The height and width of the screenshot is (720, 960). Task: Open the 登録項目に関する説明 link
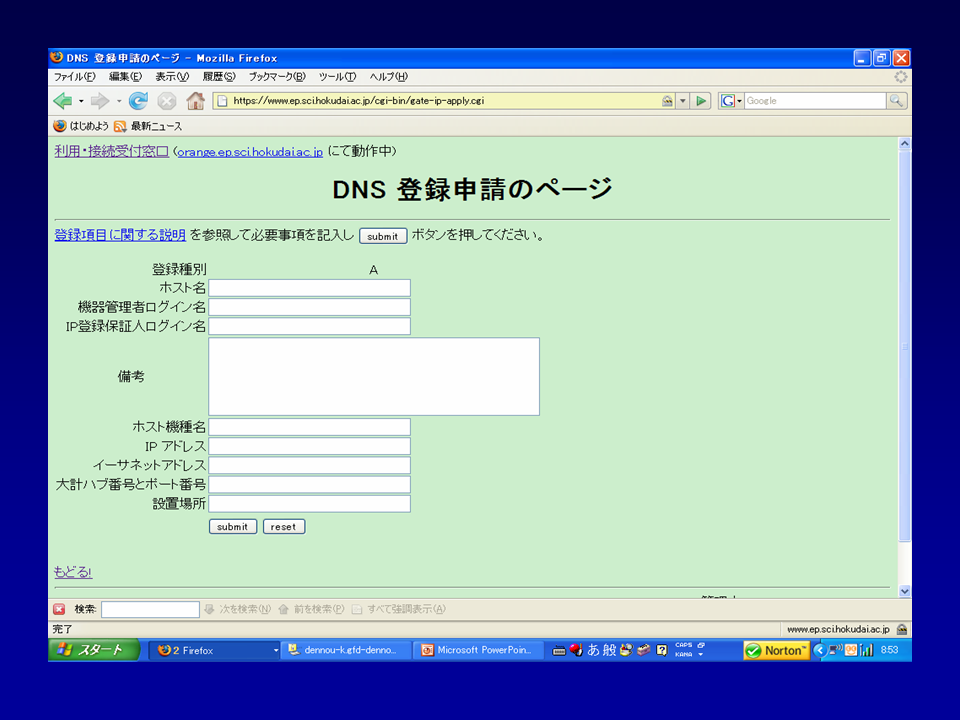click(120, 235)
